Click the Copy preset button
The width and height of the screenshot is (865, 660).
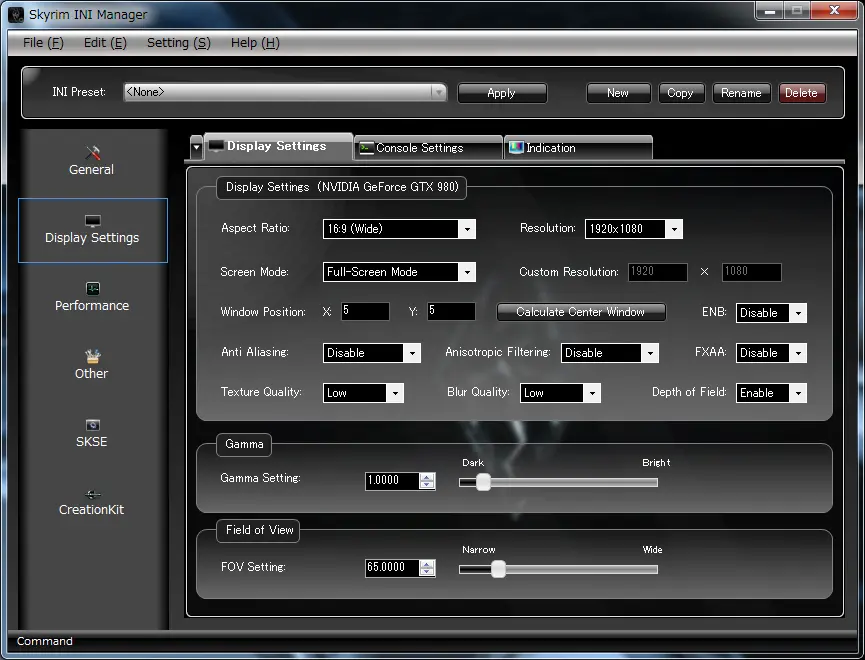click(681, 93)
